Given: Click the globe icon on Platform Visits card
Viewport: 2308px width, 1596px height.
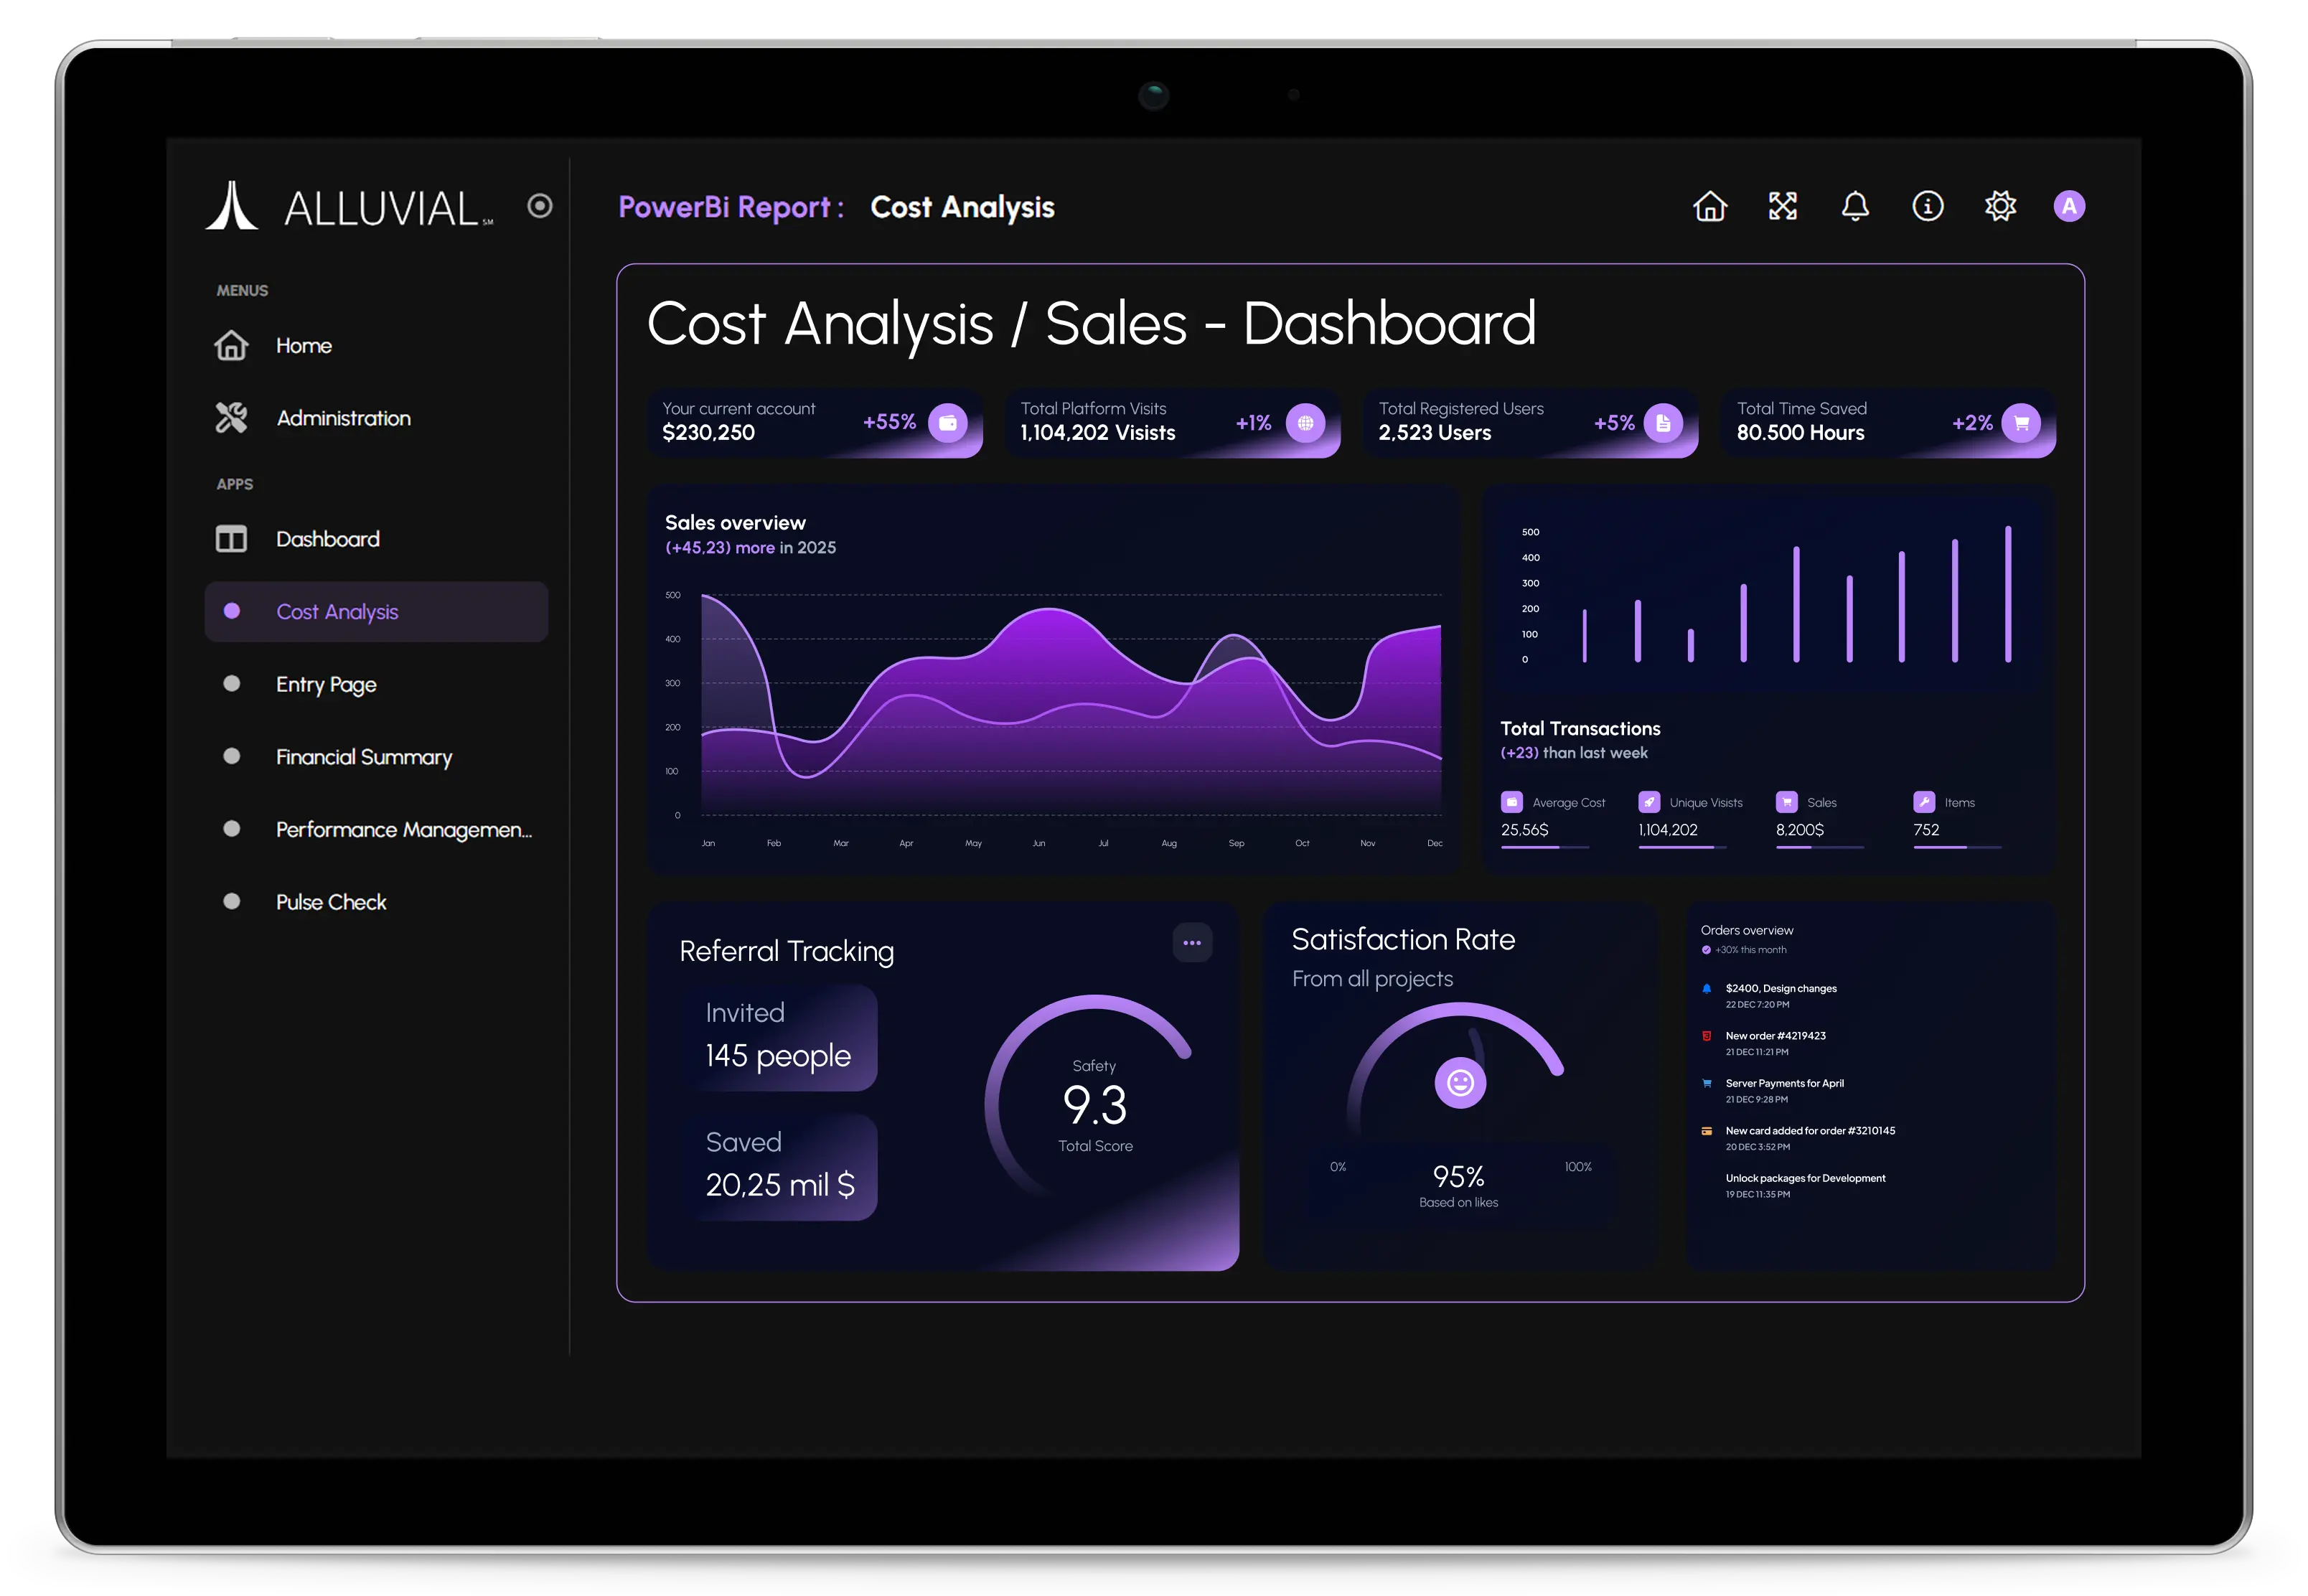Looking at the screenshot, I should tap(1305, 423).
